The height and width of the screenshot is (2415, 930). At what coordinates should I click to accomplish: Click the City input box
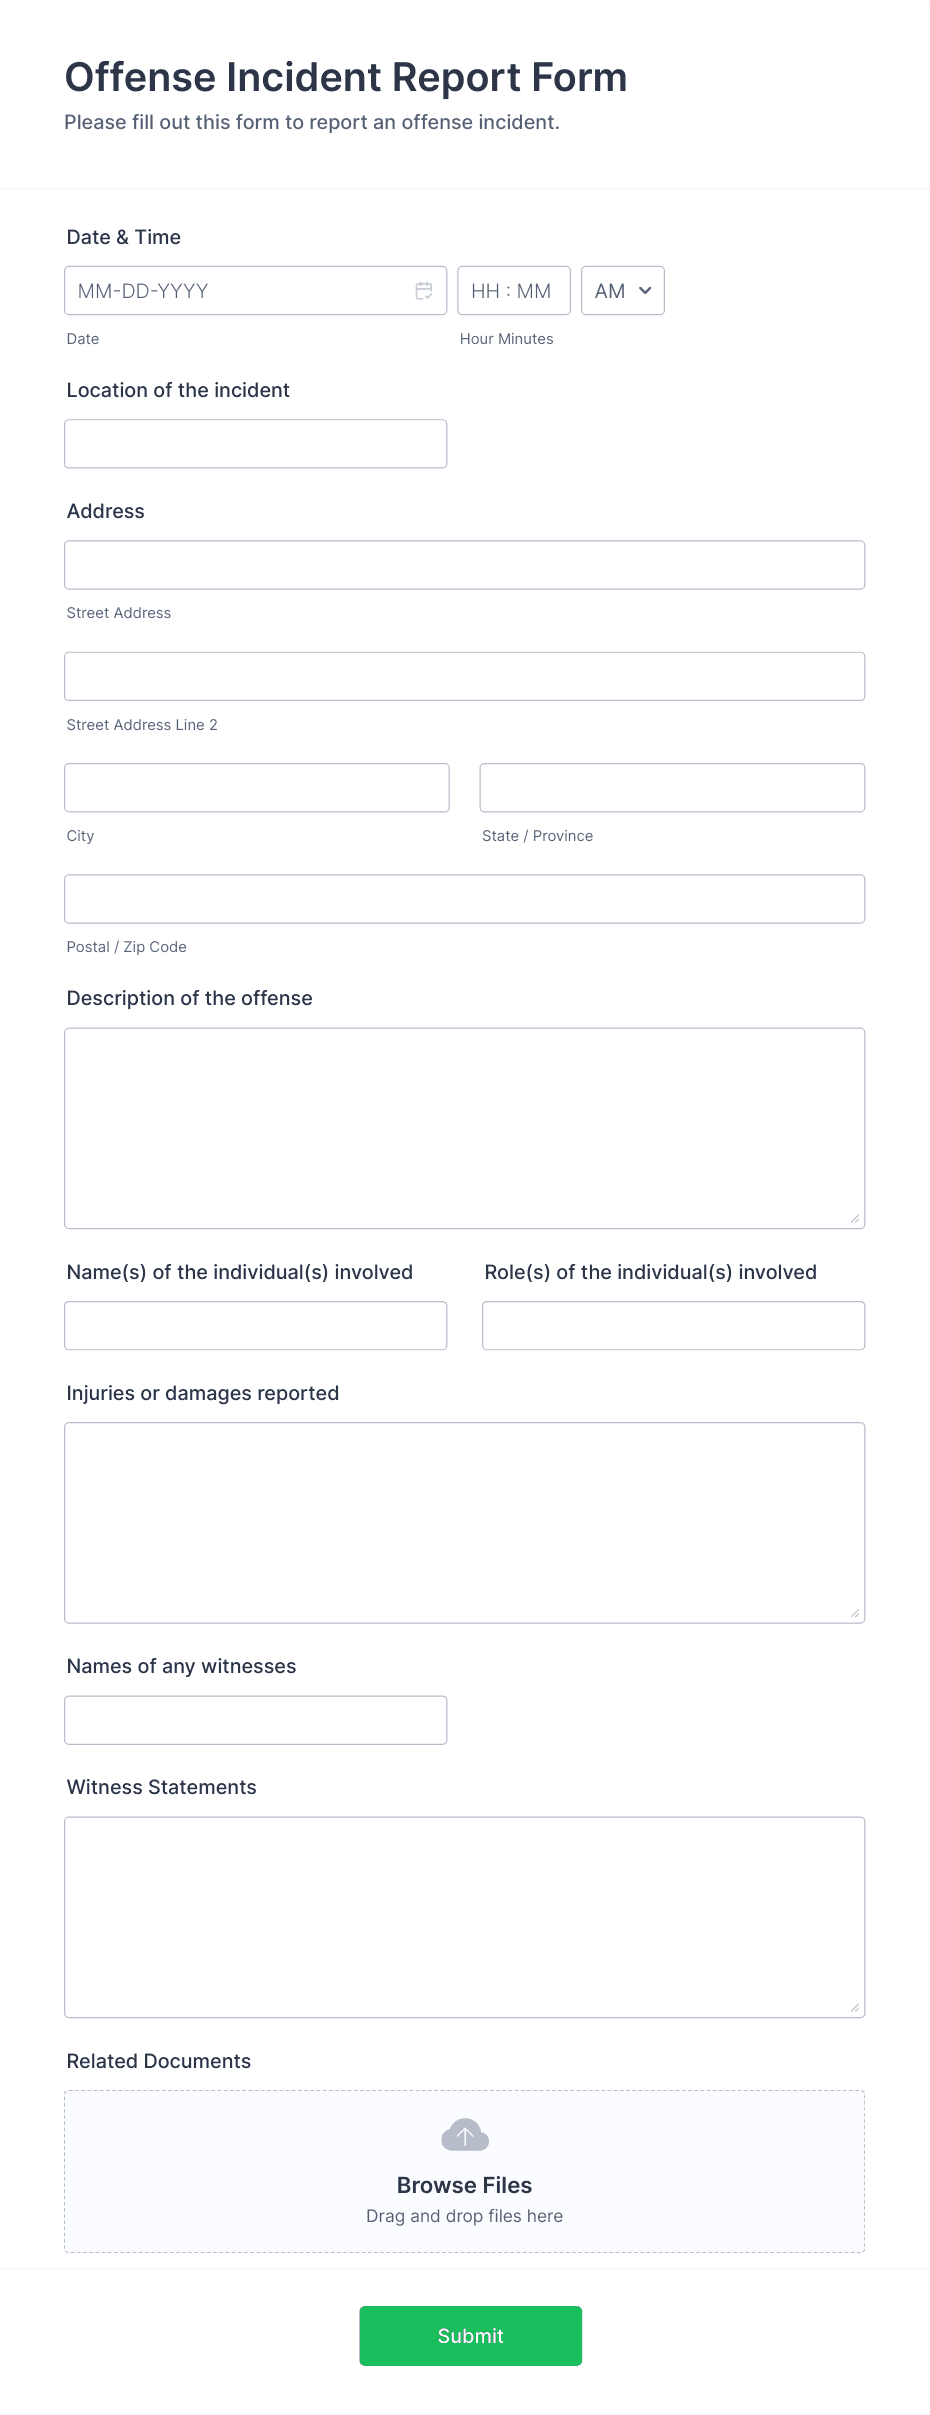255,787
